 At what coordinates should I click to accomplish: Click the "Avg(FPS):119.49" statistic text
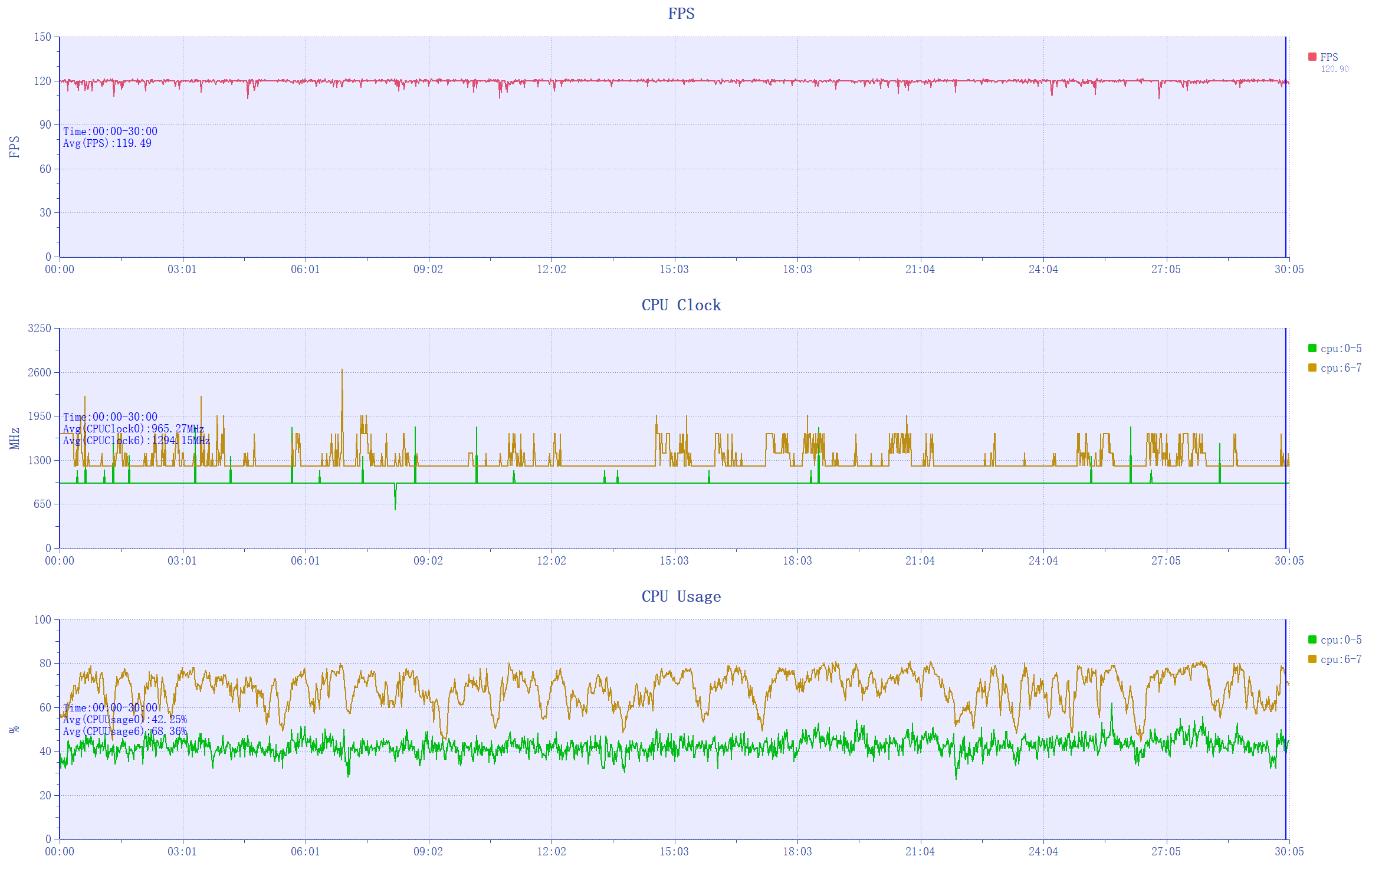107,143
